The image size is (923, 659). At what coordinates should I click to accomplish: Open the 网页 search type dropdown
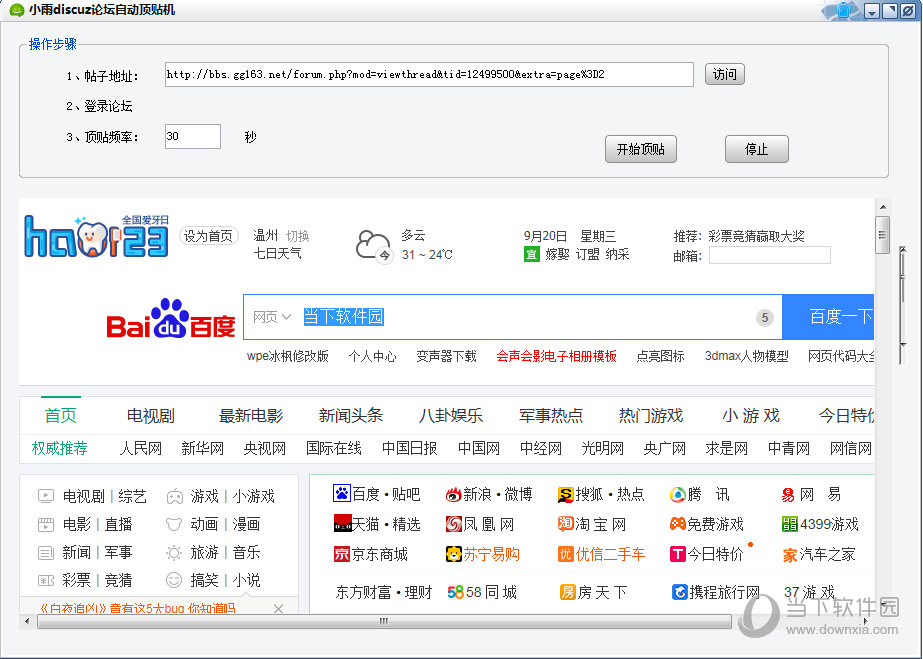(272, 317)
